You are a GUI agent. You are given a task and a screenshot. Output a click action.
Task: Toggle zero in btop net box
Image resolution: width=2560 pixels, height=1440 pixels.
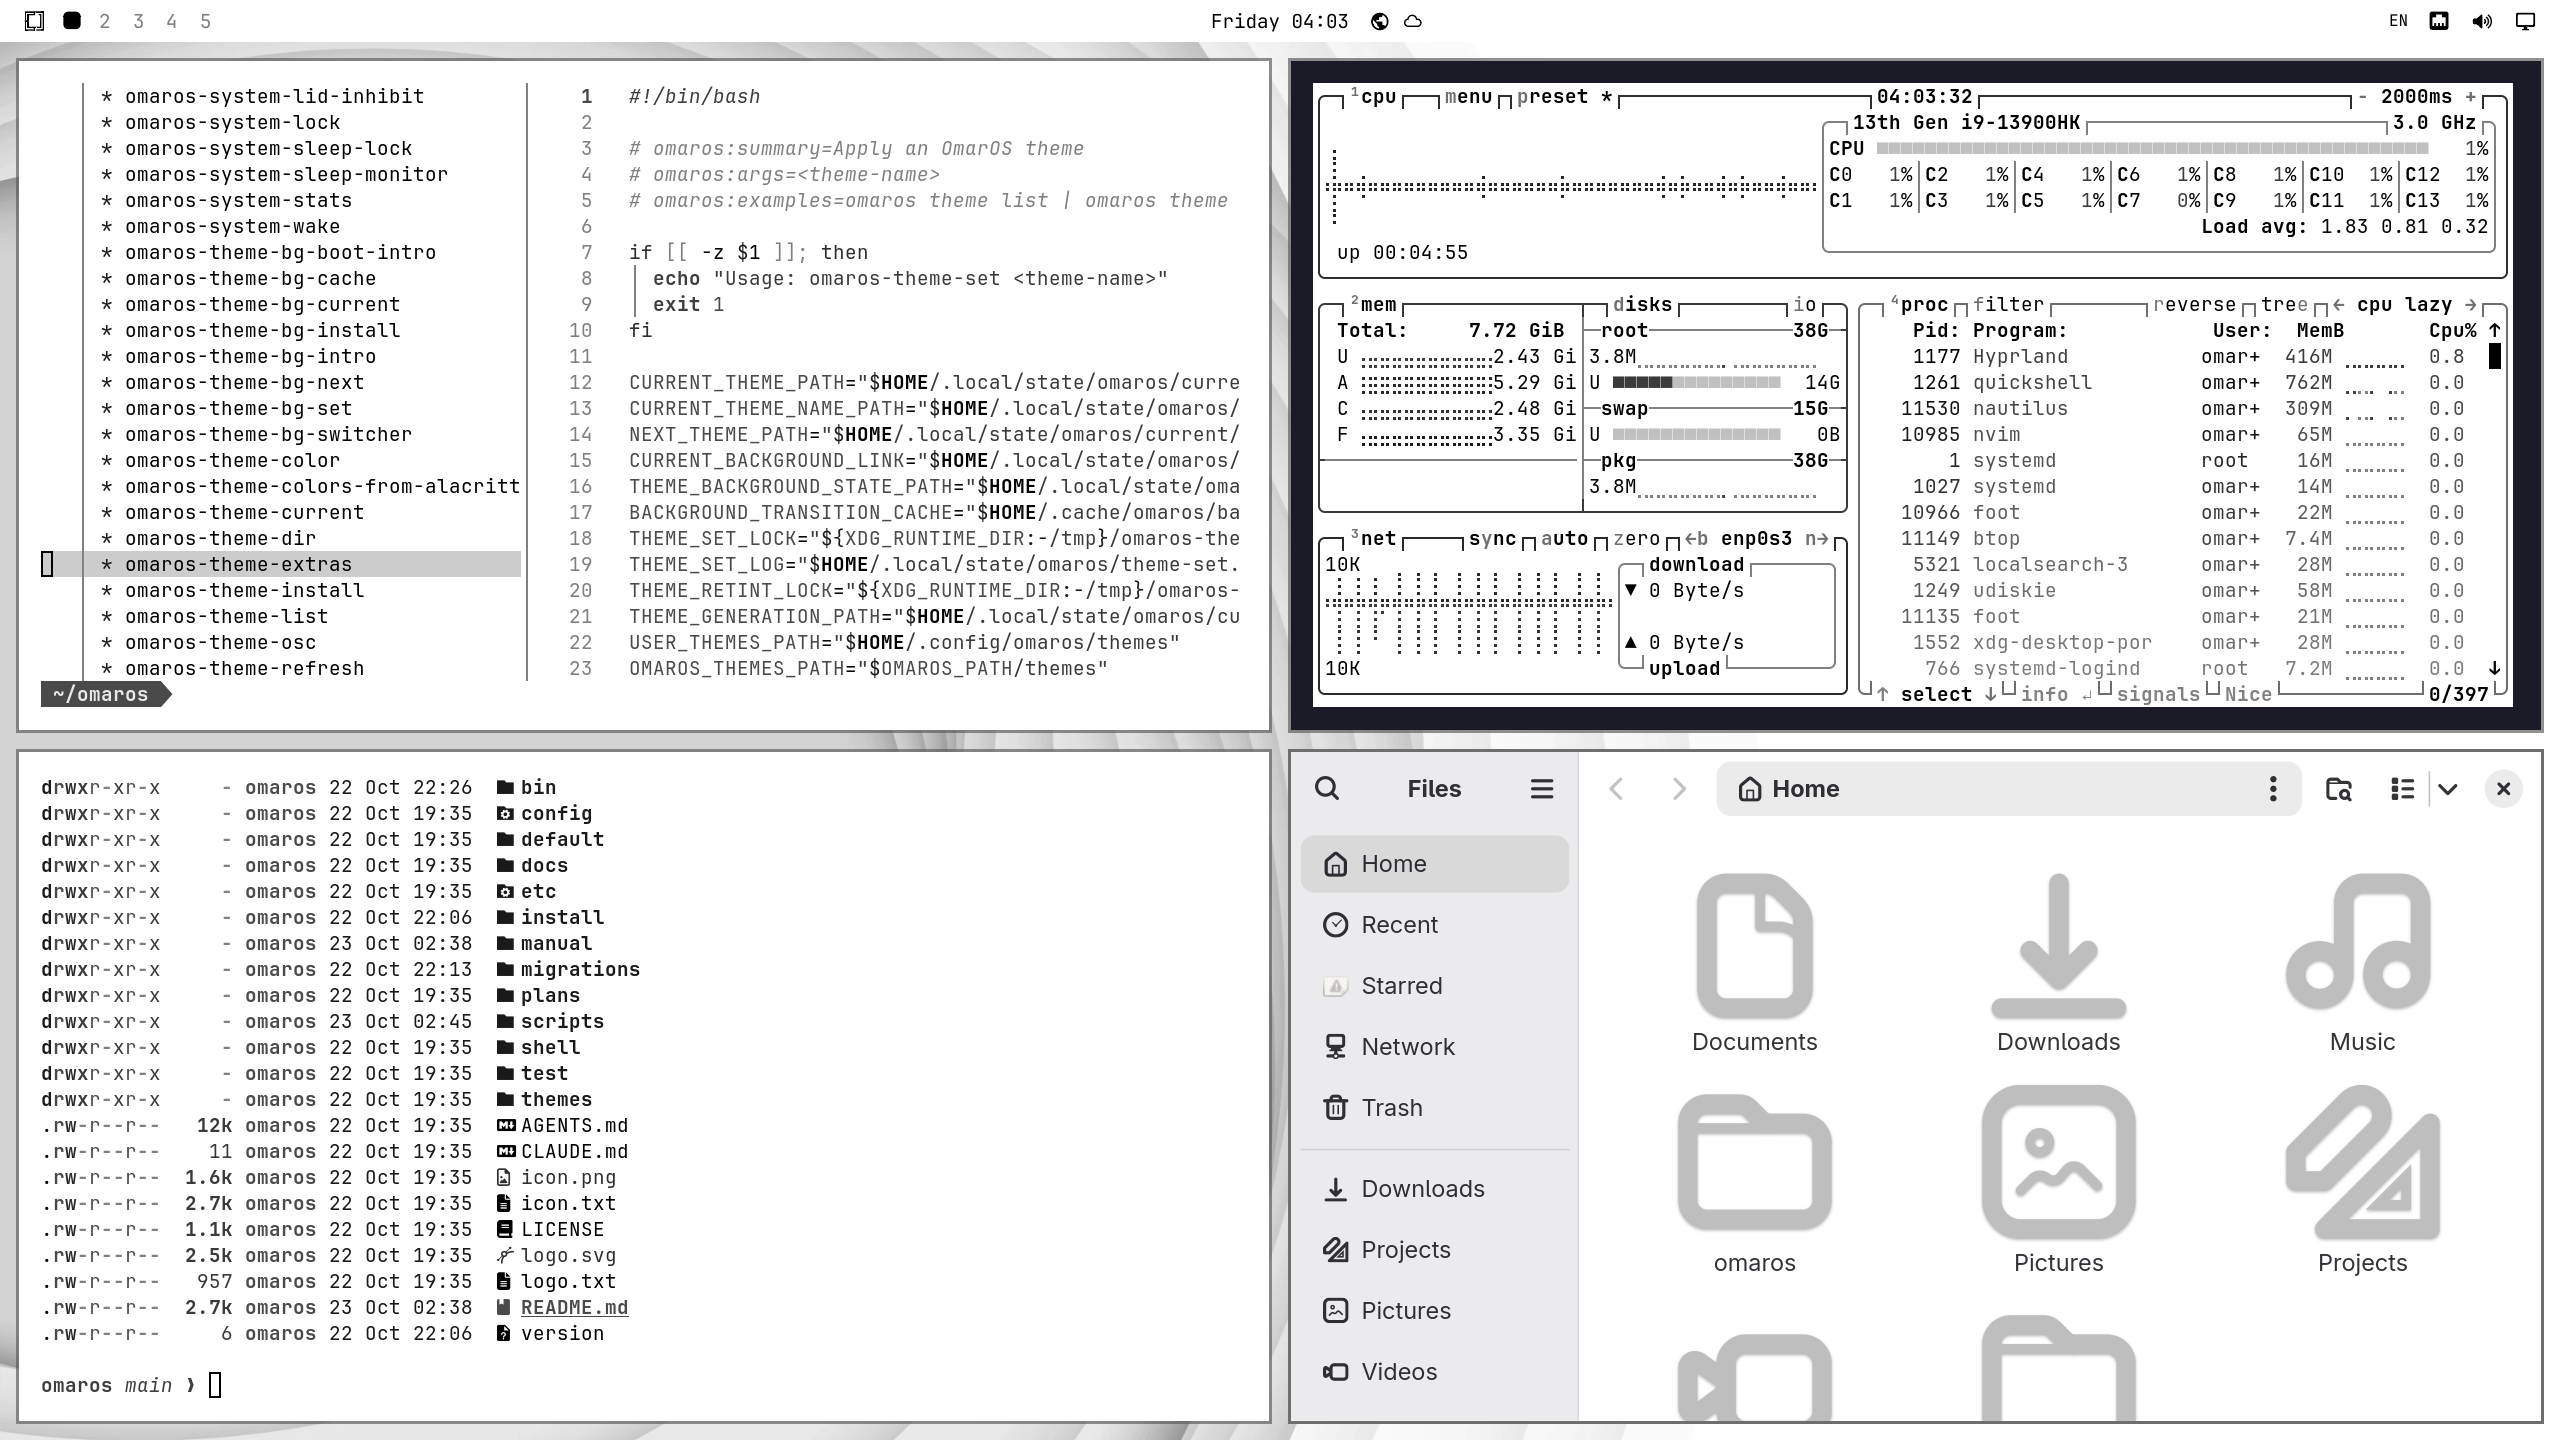(x=1636, y=538)
